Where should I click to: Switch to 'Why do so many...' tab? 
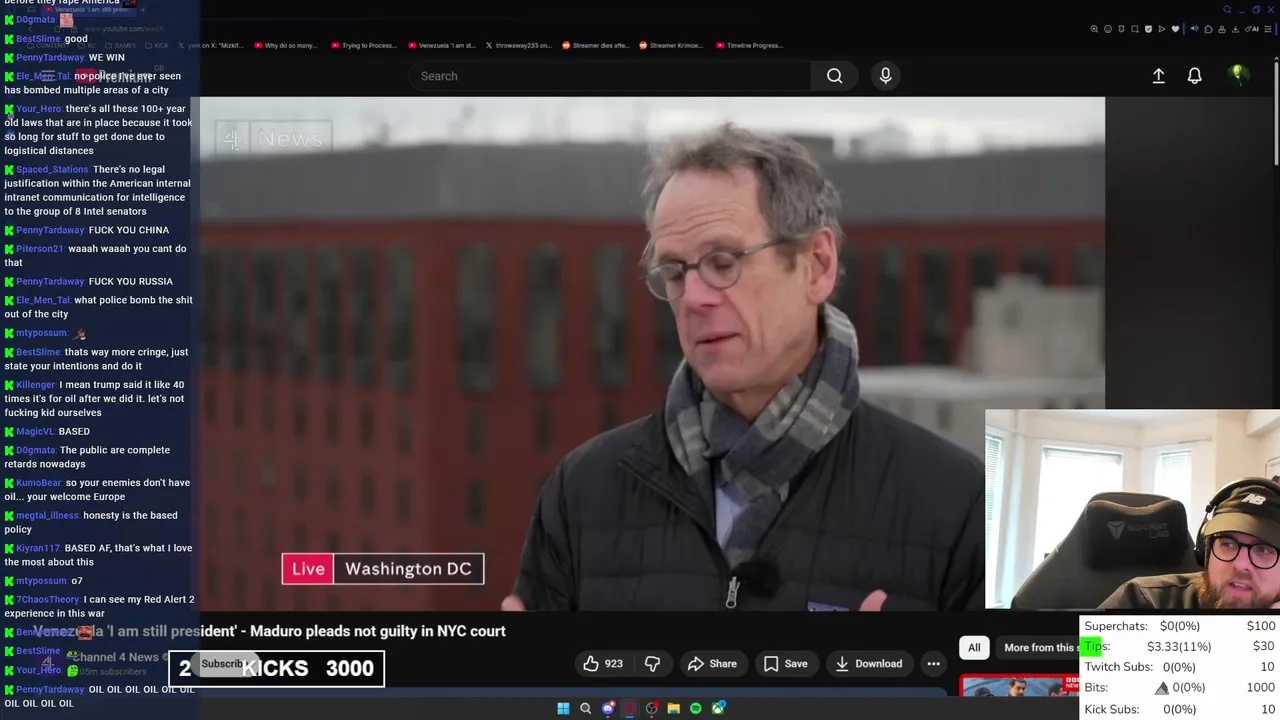(x=286, y=45)
